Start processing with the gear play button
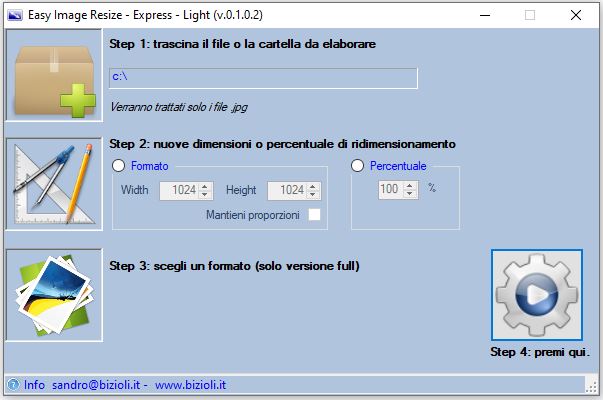 tap(537, 295)
